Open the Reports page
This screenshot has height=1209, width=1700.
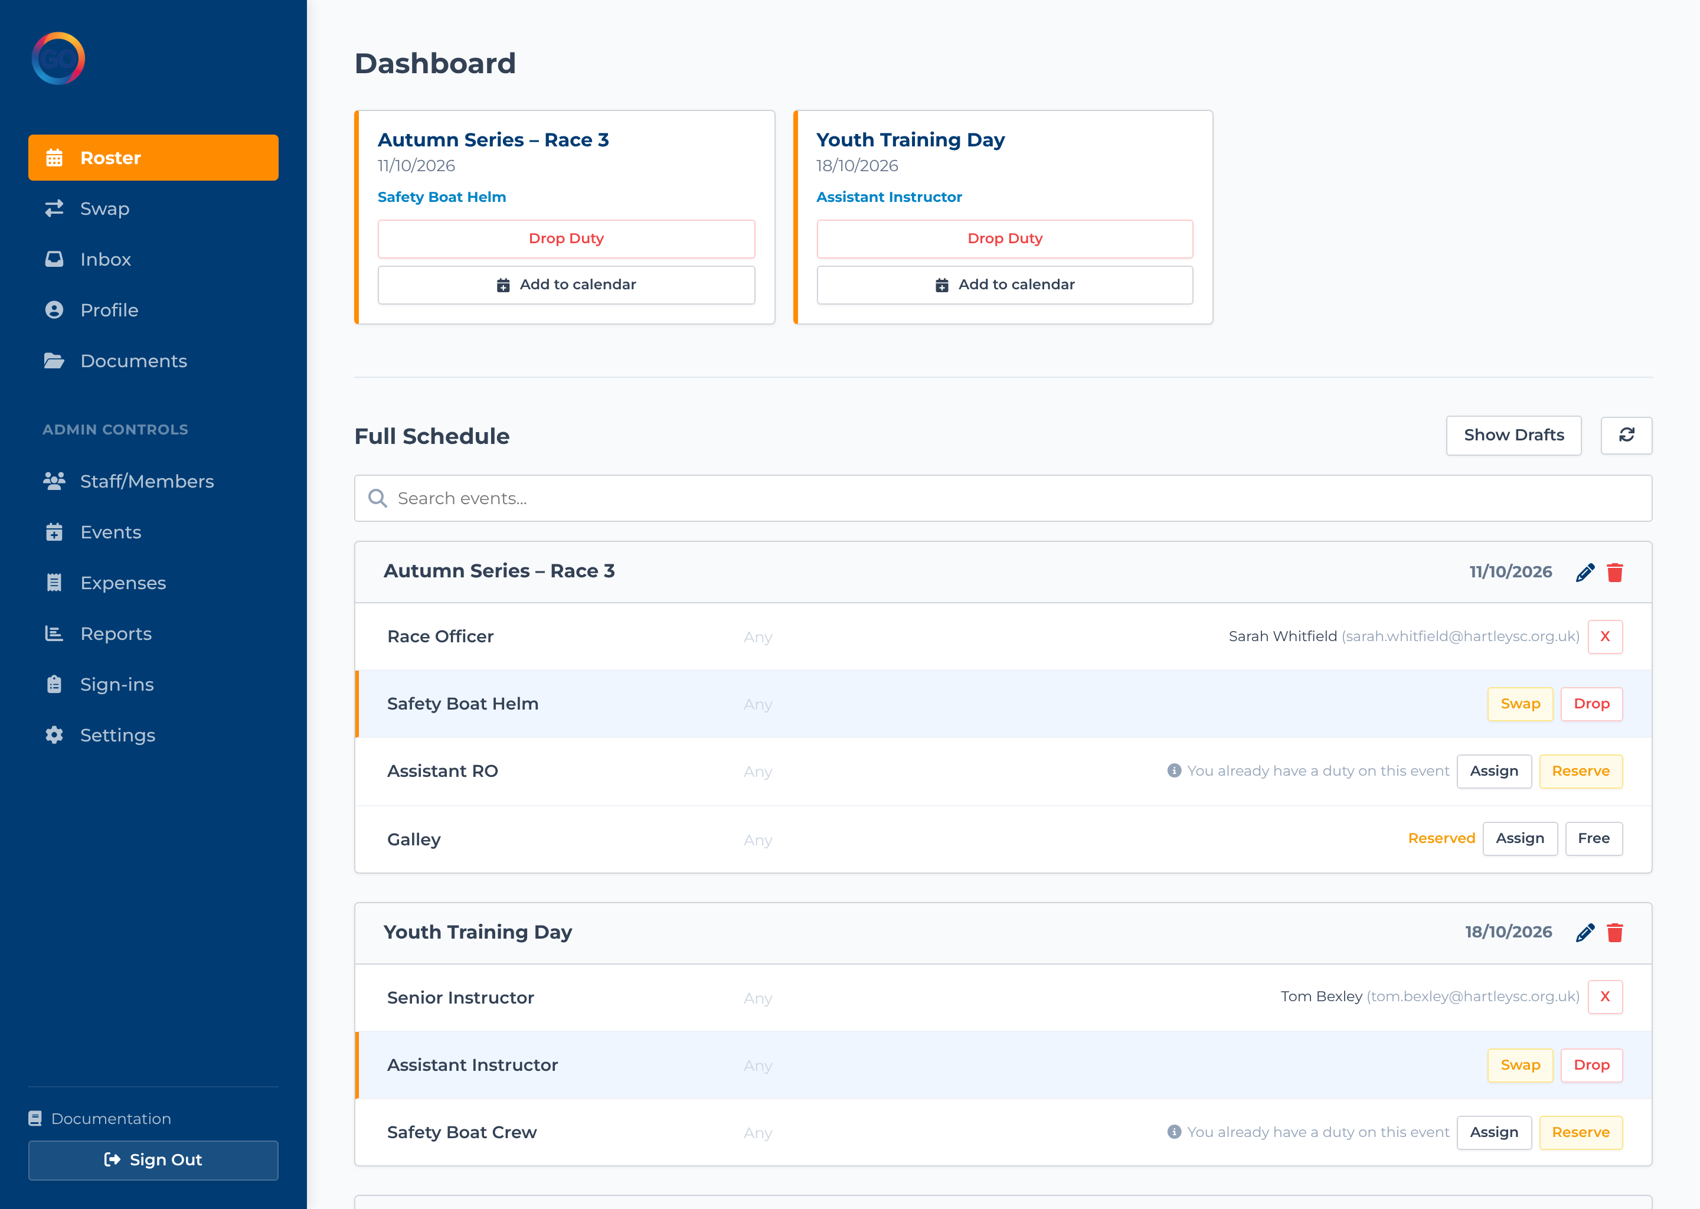pos(153,634)
